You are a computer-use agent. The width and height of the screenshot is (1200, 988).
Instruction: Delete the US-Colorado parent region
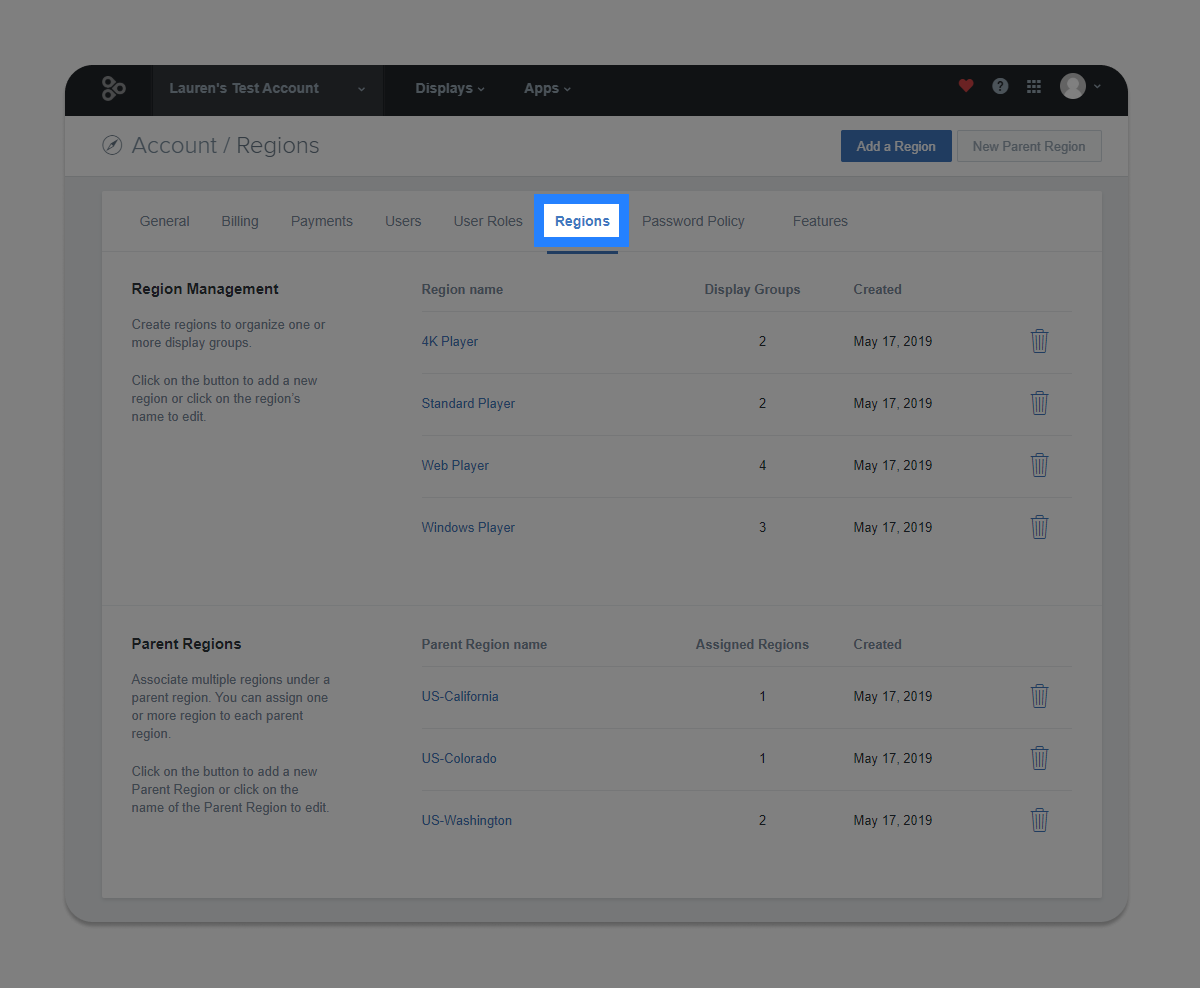[1040, 758]
